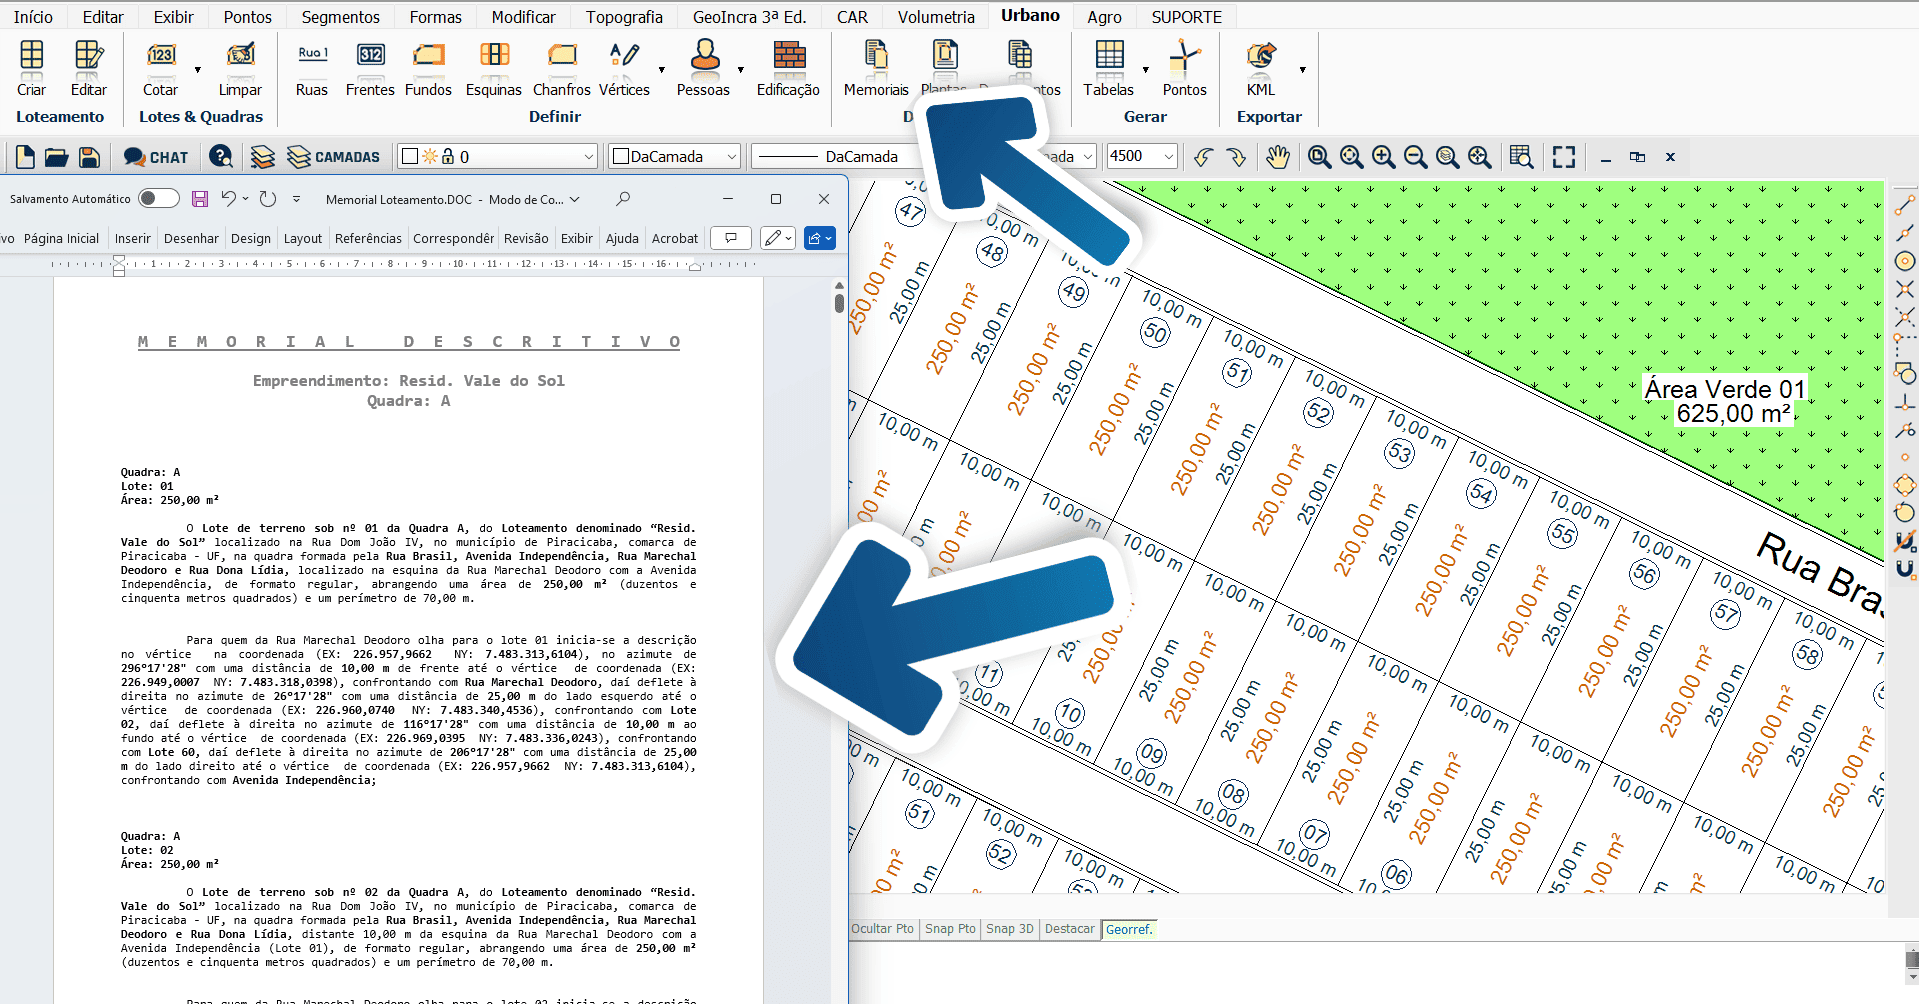1919x1004 pixels.
Task: Click the table search icon in CAD toolbar
Action: pyautogui.click(x=1521, y=157)
